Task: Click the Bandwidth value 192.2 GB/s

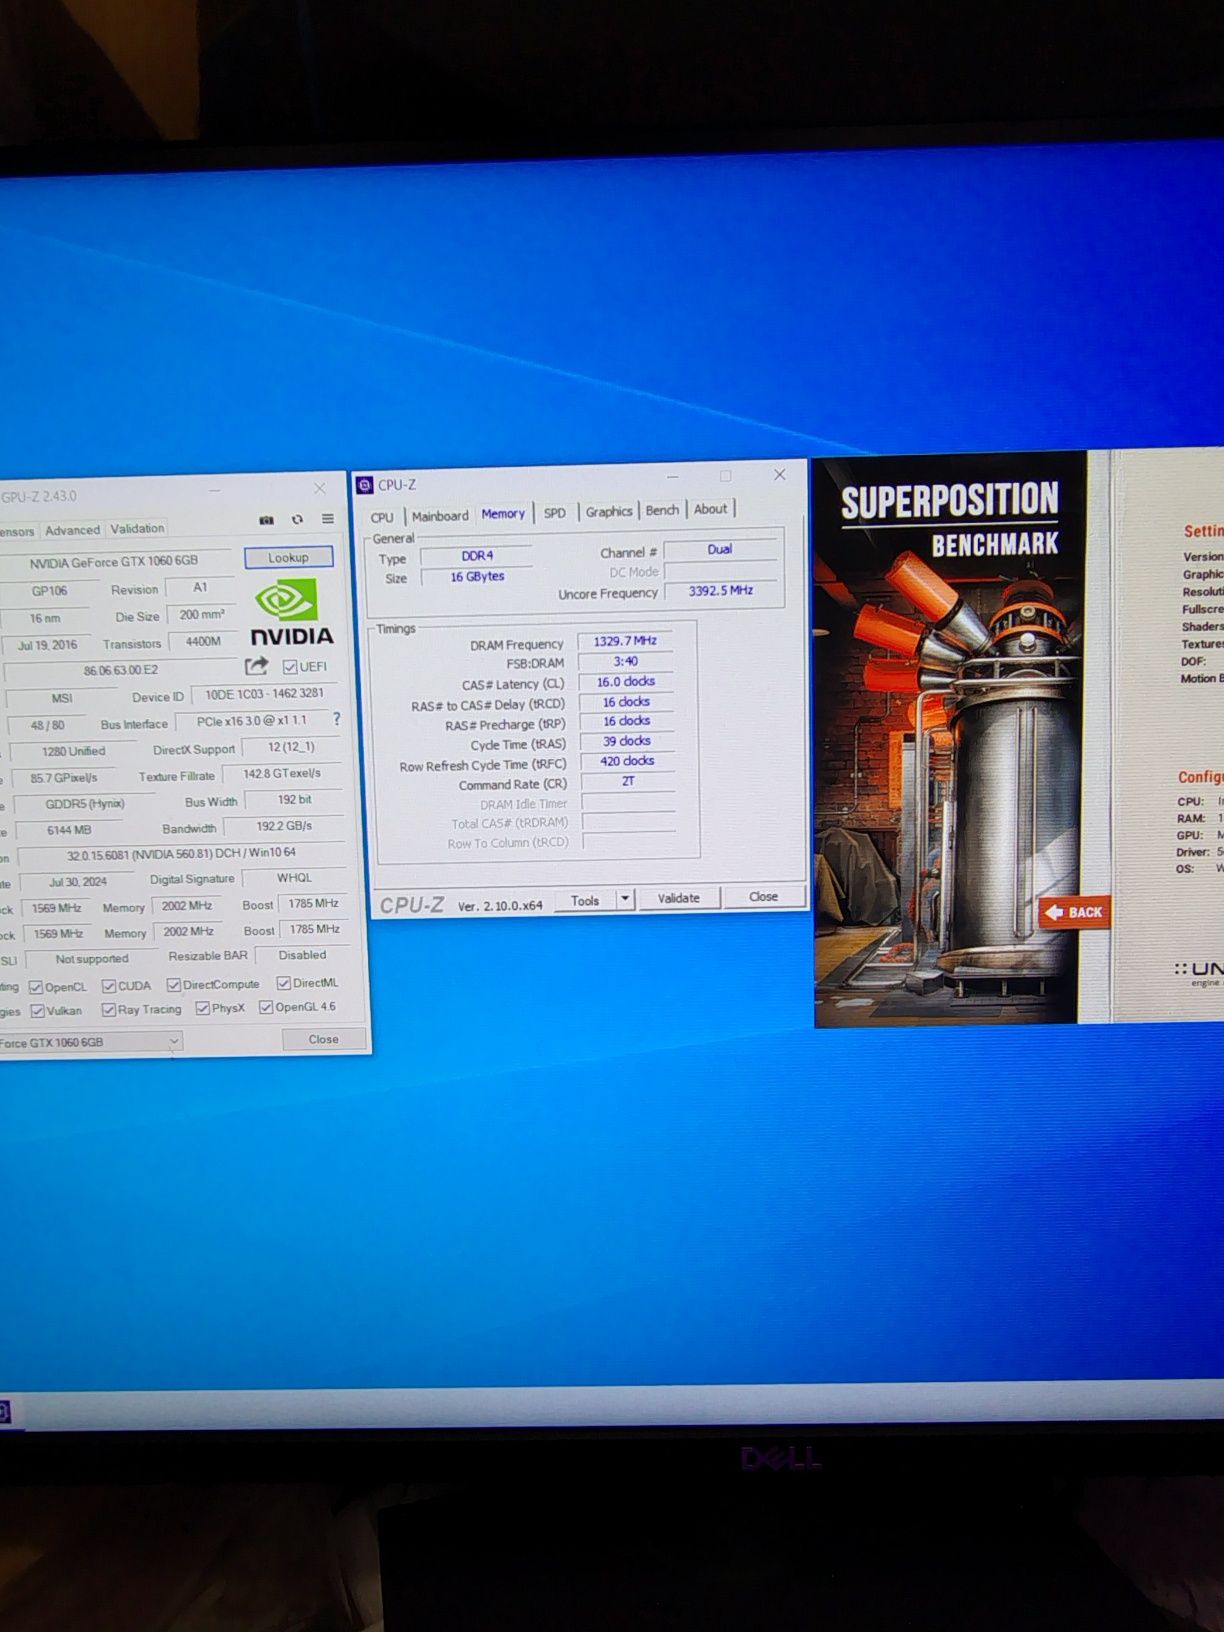Action: tap(284, 826)
